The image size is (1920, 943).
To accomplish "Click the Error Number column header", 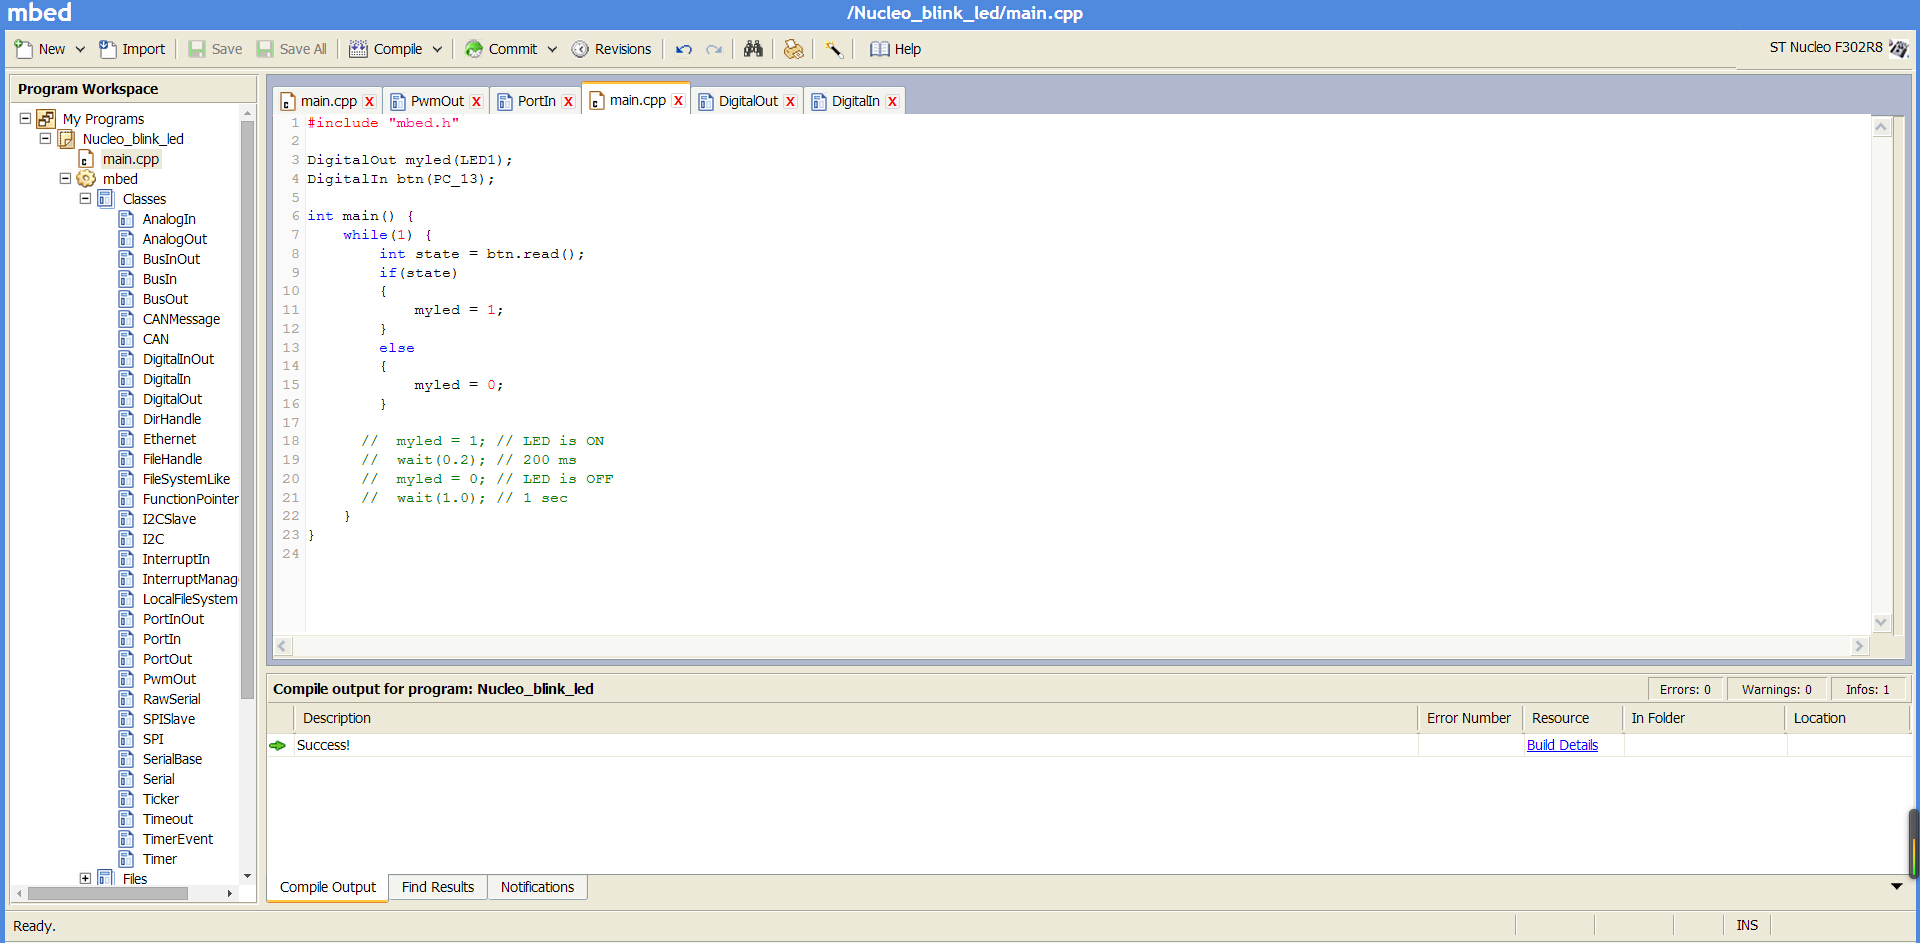I will (x=1468, y=718).
